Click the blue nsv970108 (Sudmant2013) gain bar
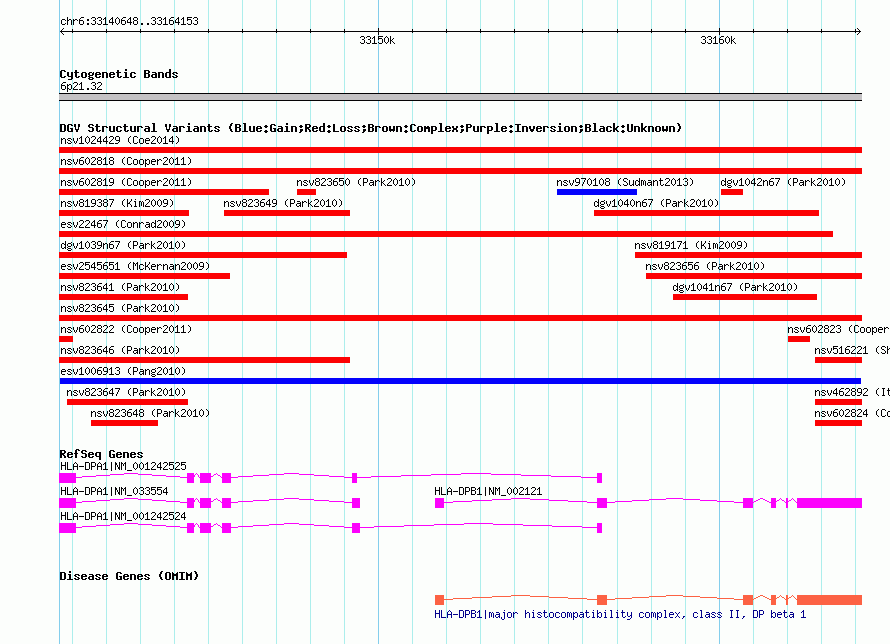This screenshot has width=890, height=644. click(x=597, y=192)
